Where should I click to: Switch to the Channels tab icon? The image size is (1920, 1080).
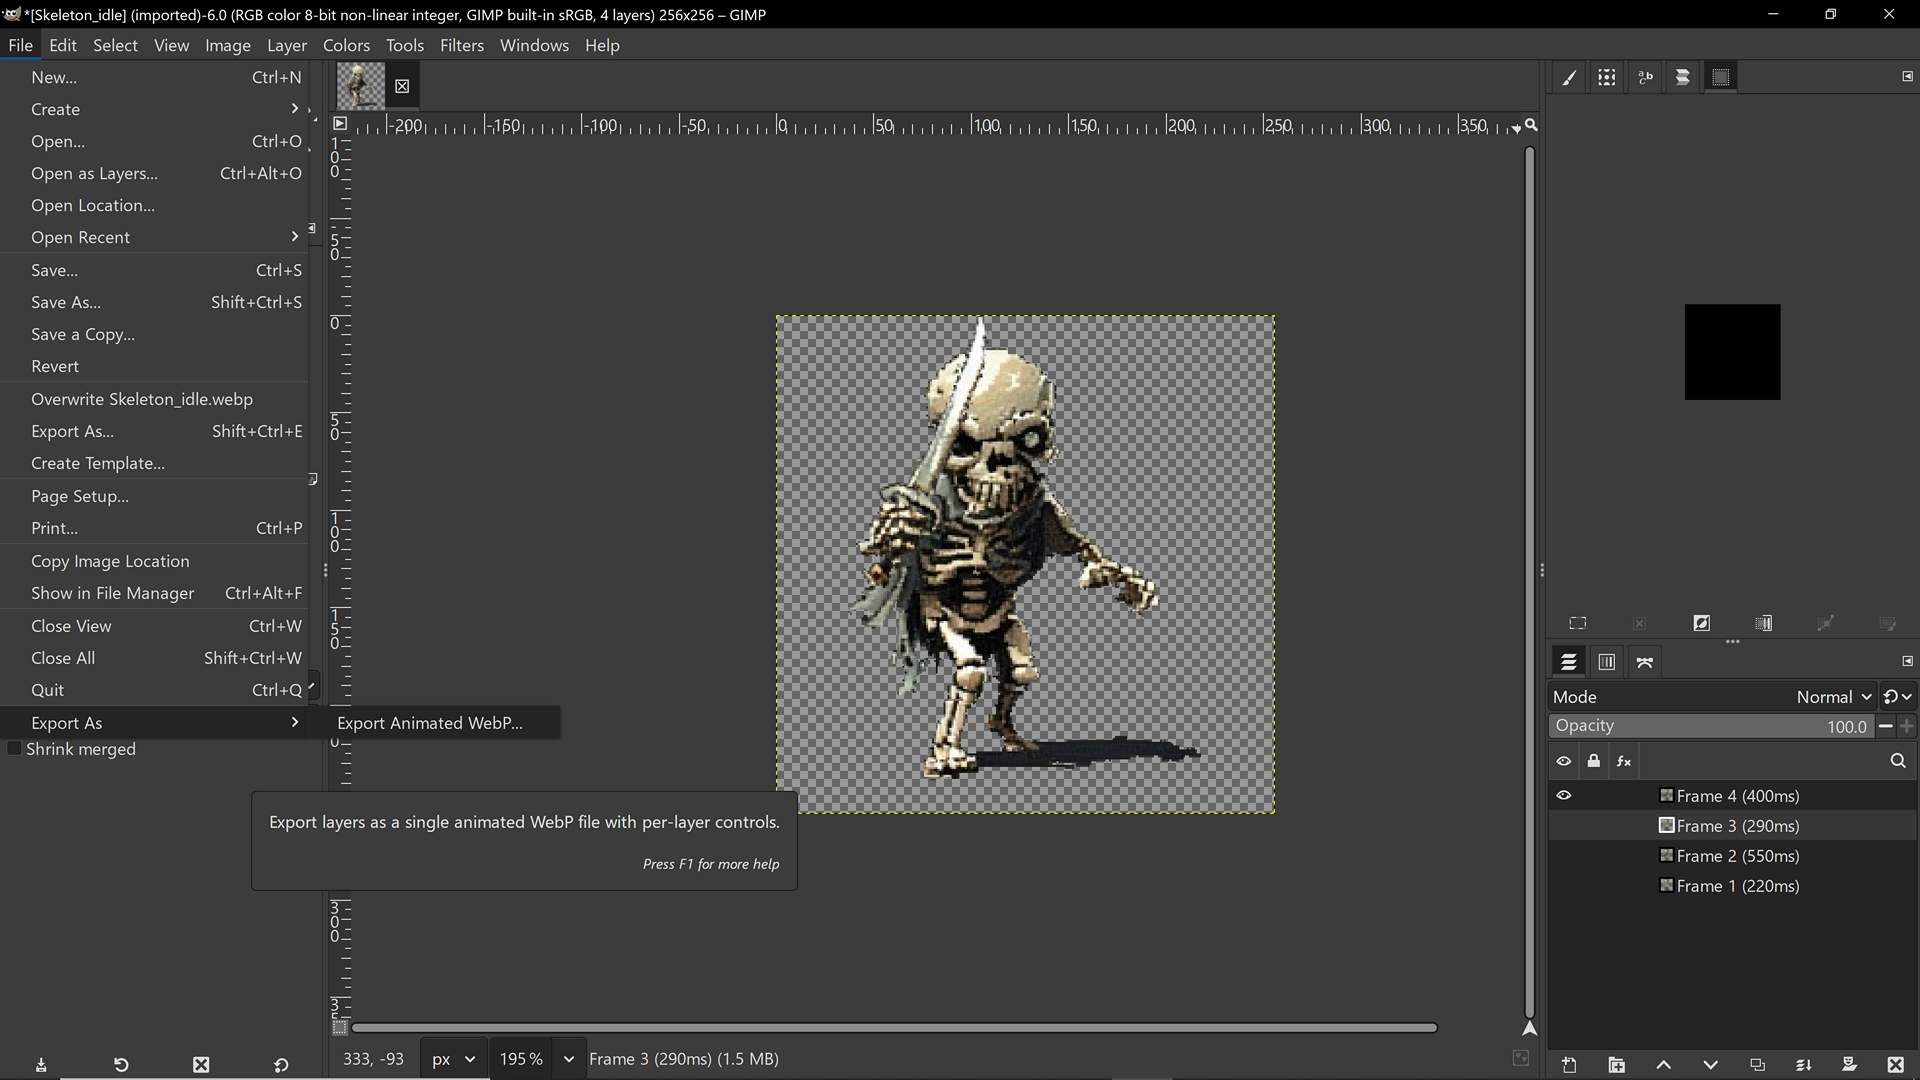(1607, 662)
